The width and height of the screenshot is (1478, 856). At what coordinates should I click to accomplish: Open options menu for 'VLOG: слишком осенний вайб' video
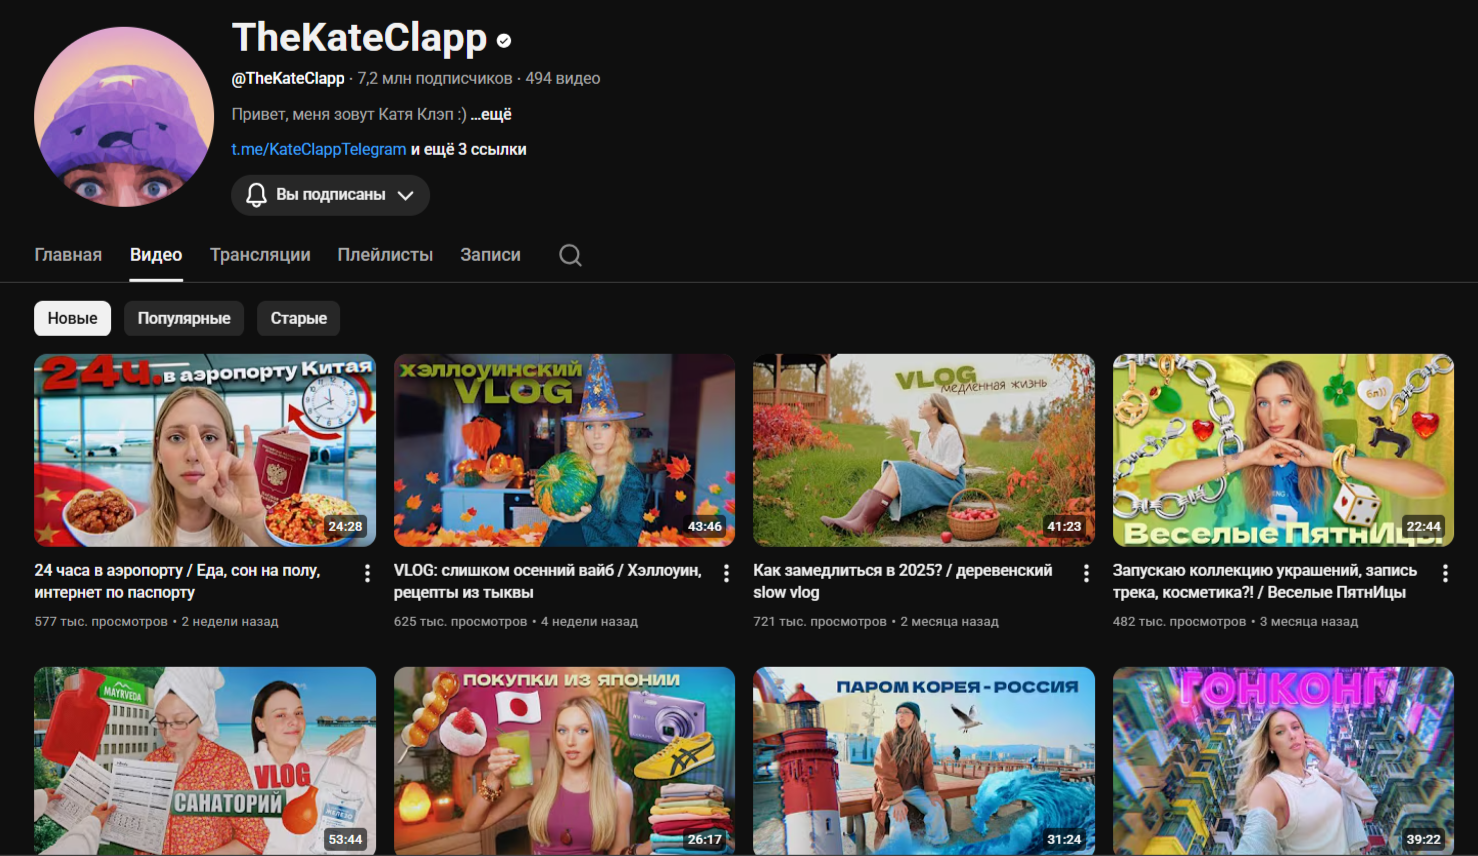click(727, 573)
